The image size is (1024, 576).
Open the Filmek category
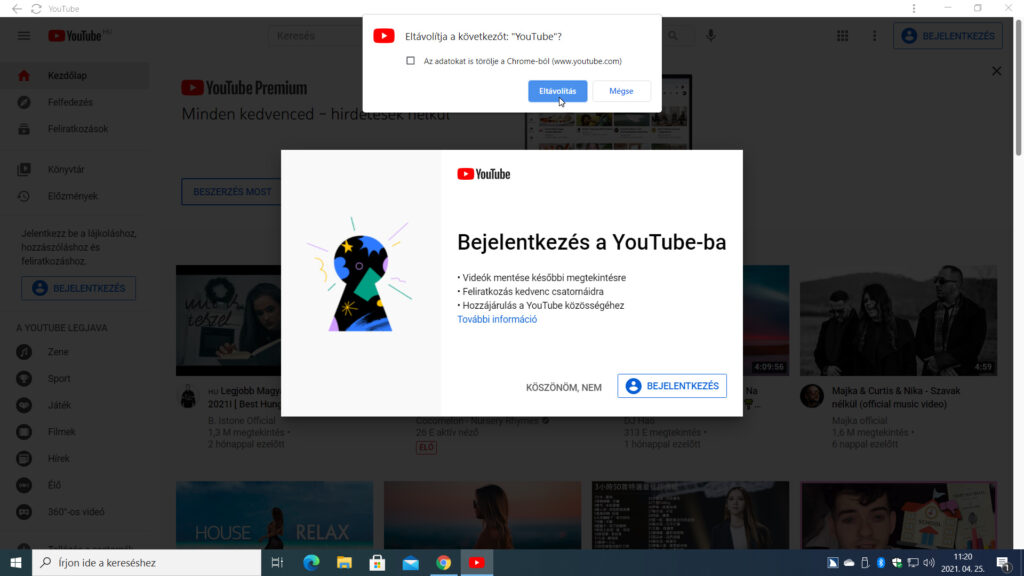coord(75,432)
